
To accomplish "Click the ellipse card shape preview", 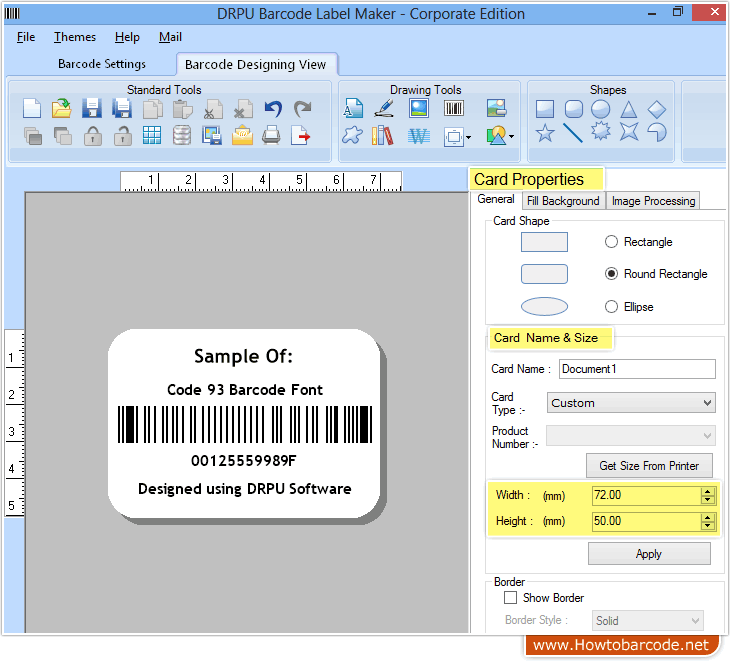I will point(544,306).
